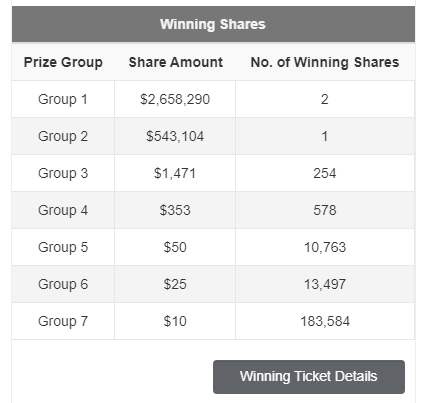Click the Group 6 row label

(x=63, y=284)
